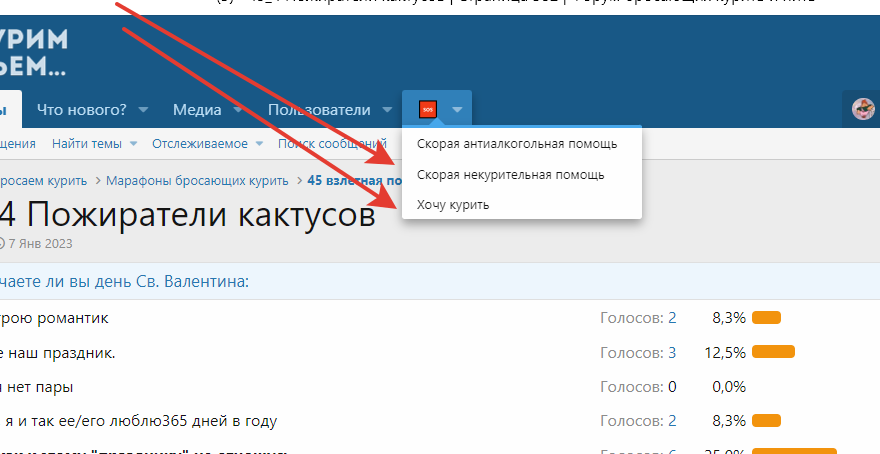Image resolution: width=880 pixels, height=454 pixels.
Task: Open the site logo 'УРИМ ЬЕМ...'
Action: pos(34,53)
